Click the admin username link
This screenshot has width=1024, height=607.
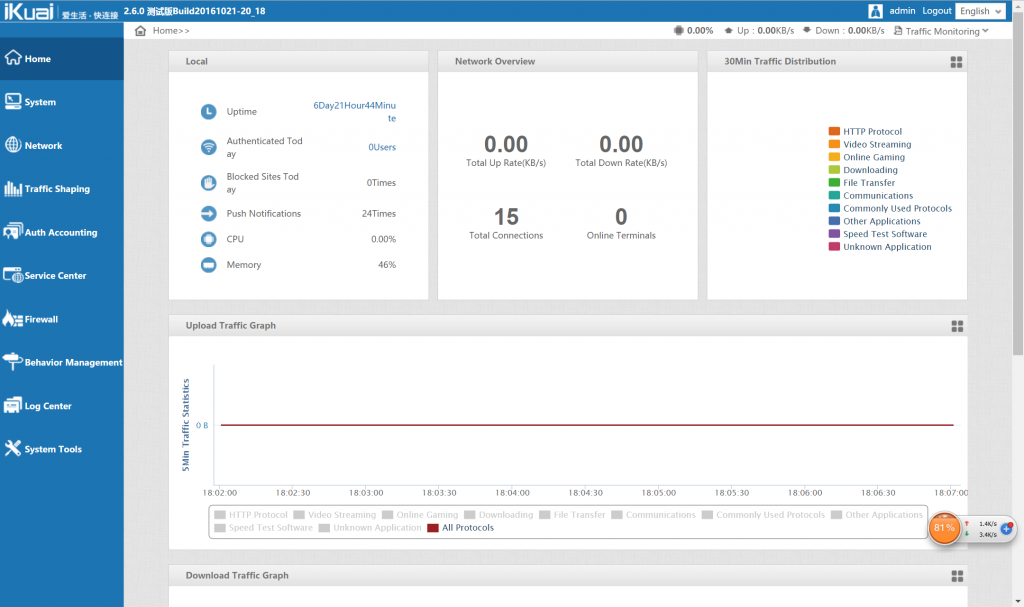(x=902, y=11)
